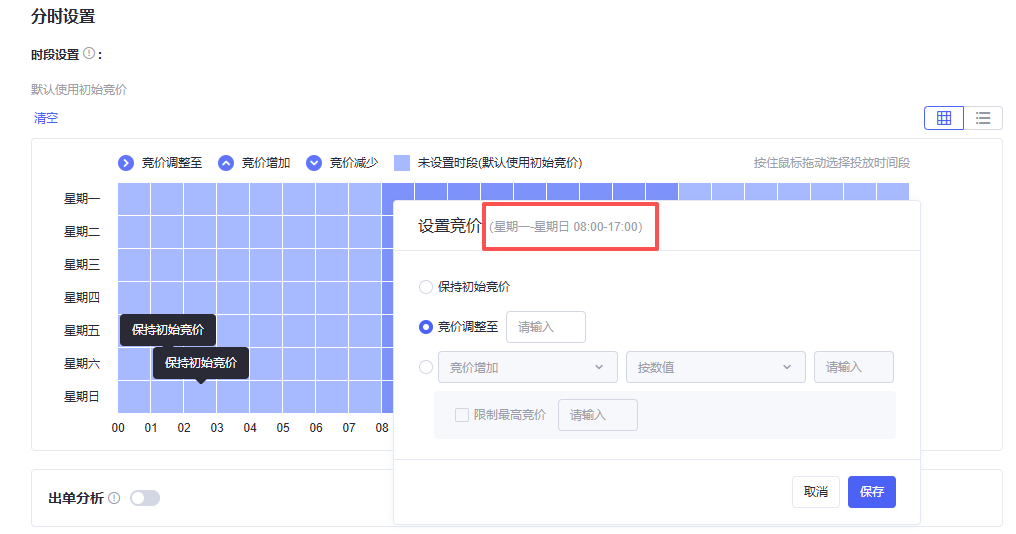Image resolution: width=1016 pixels, height=534 pixels.
Task: Click the 竞价减少 legend down-arrow icon
Action: (314, 163)
